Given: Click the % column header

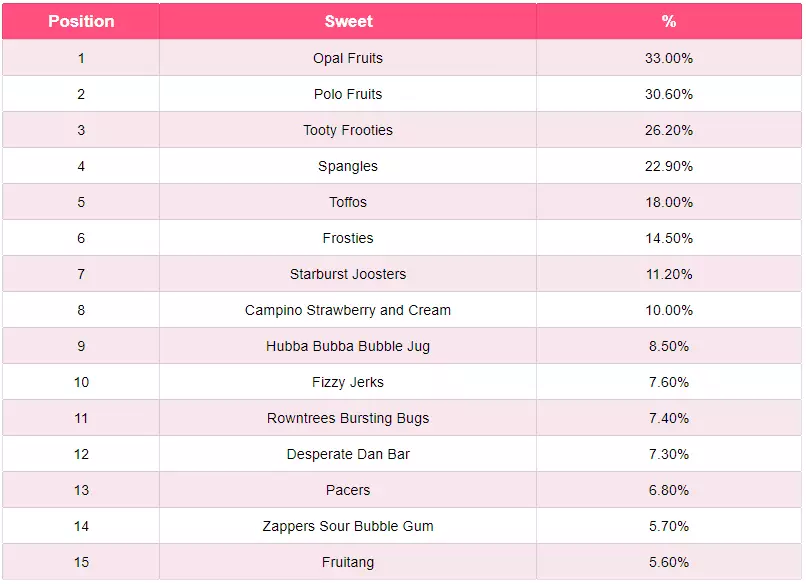Looking at the screenshot, I should 668,21.
